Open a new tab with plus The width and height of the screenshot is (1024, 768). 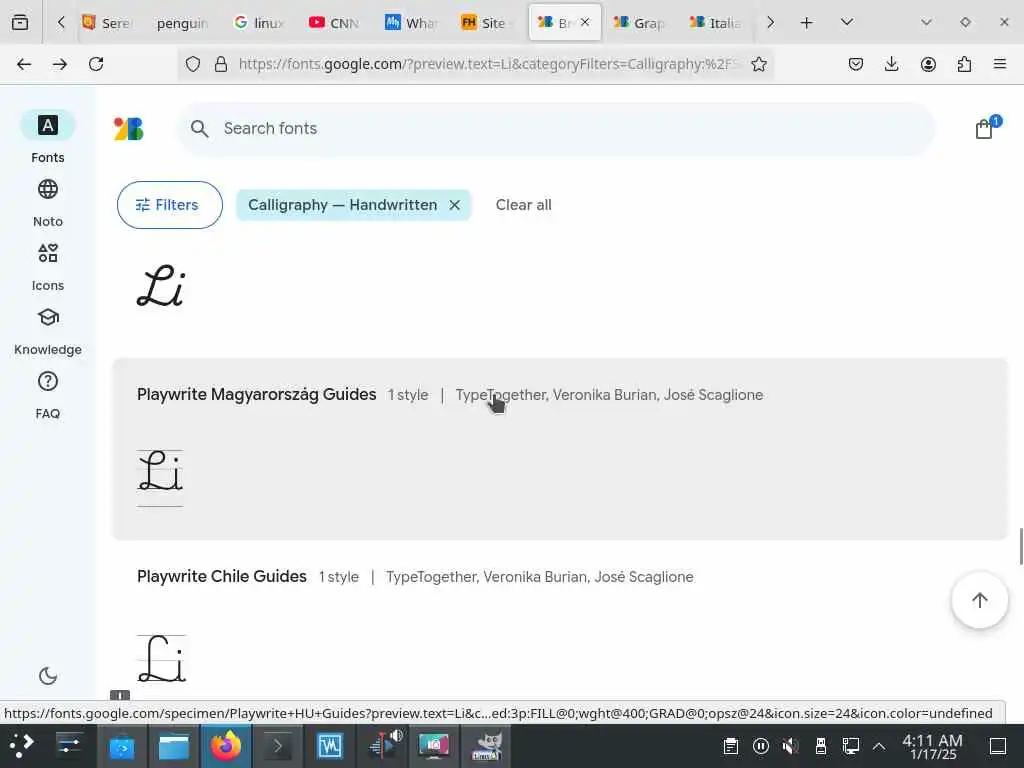807,23
